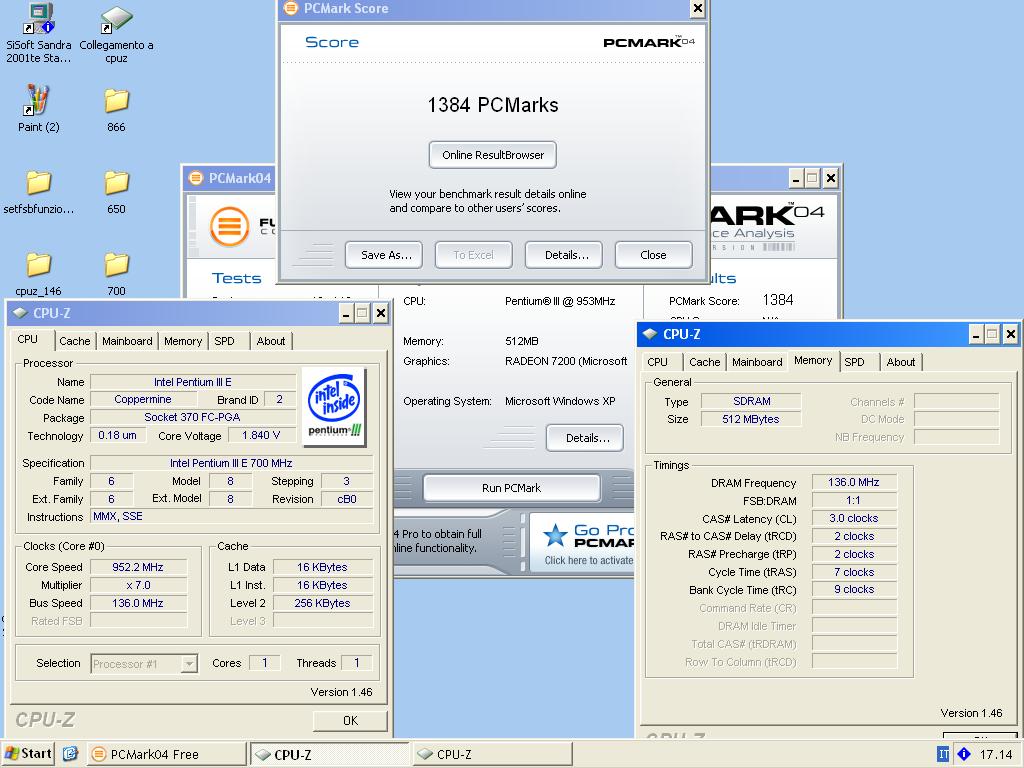1024x768 pixels.
Task: Click the Run PCMark button
Action: point(511,488)
